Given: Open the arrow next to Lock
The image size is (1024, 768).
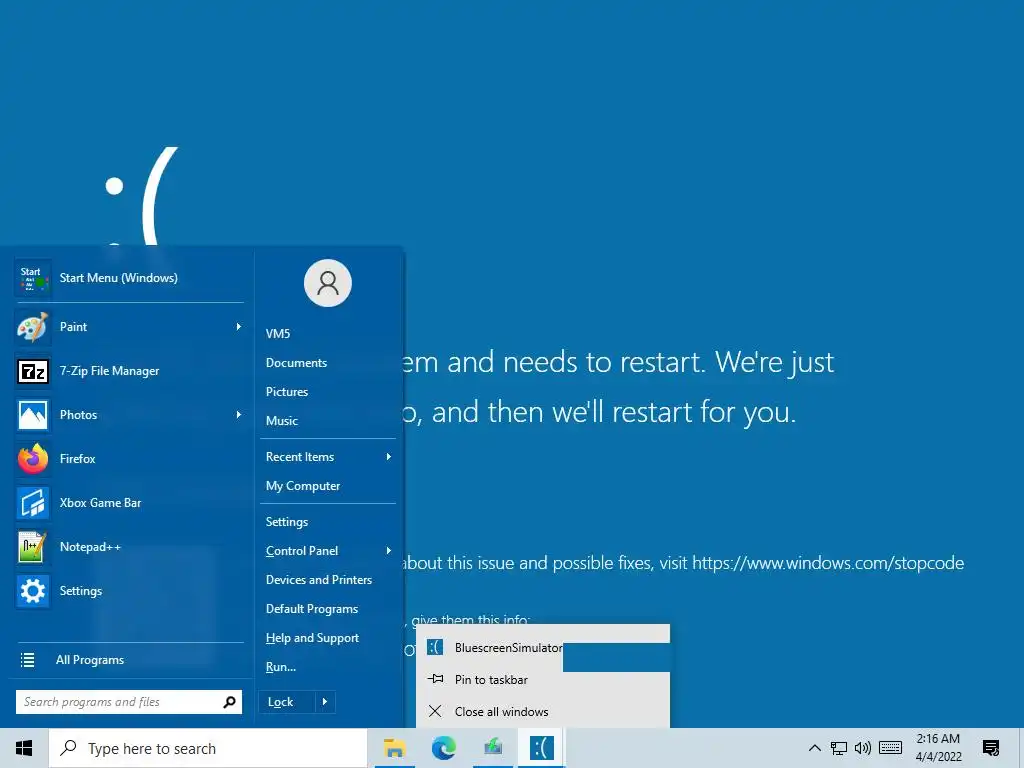Looking at the screenshot, I should tap(325, 702).
